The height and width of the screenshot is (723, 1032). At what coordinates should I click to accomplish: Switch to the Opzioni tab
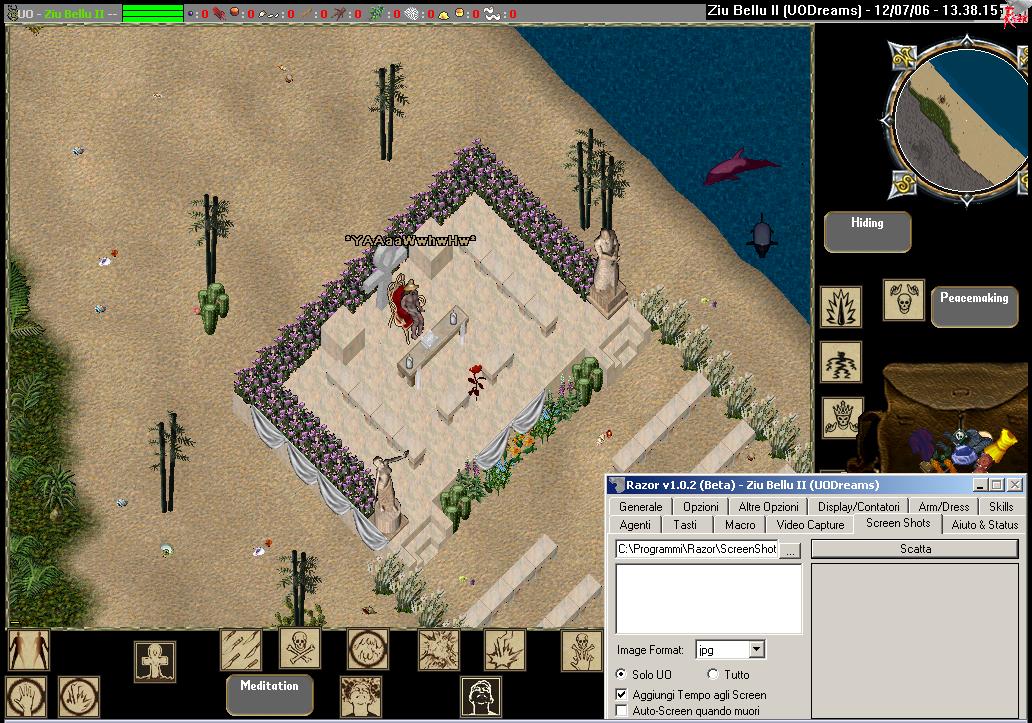coord(700,507)
